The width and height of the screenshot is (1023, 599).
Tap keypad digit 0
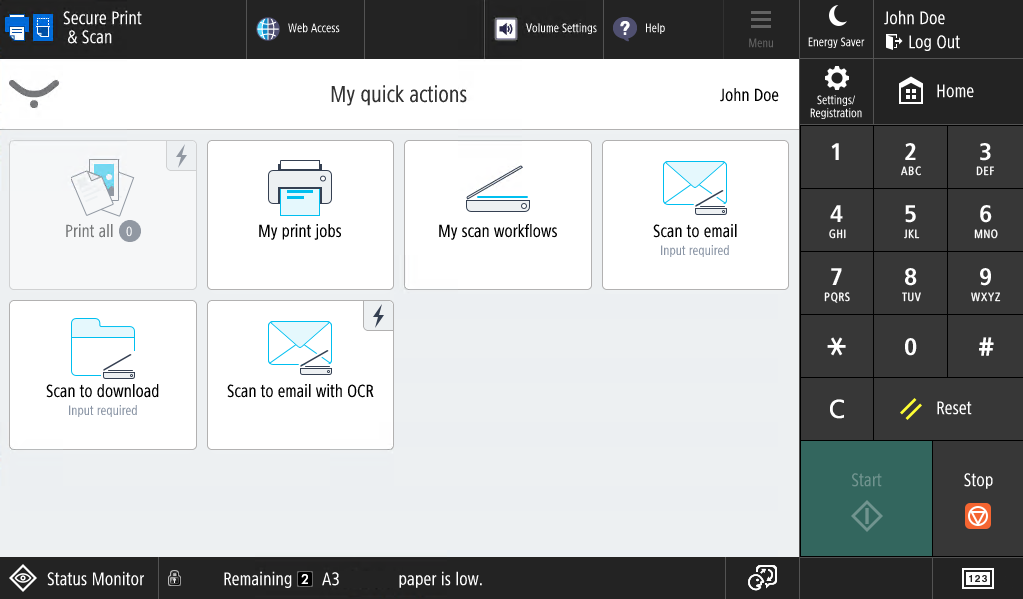(x=910, y=346)
